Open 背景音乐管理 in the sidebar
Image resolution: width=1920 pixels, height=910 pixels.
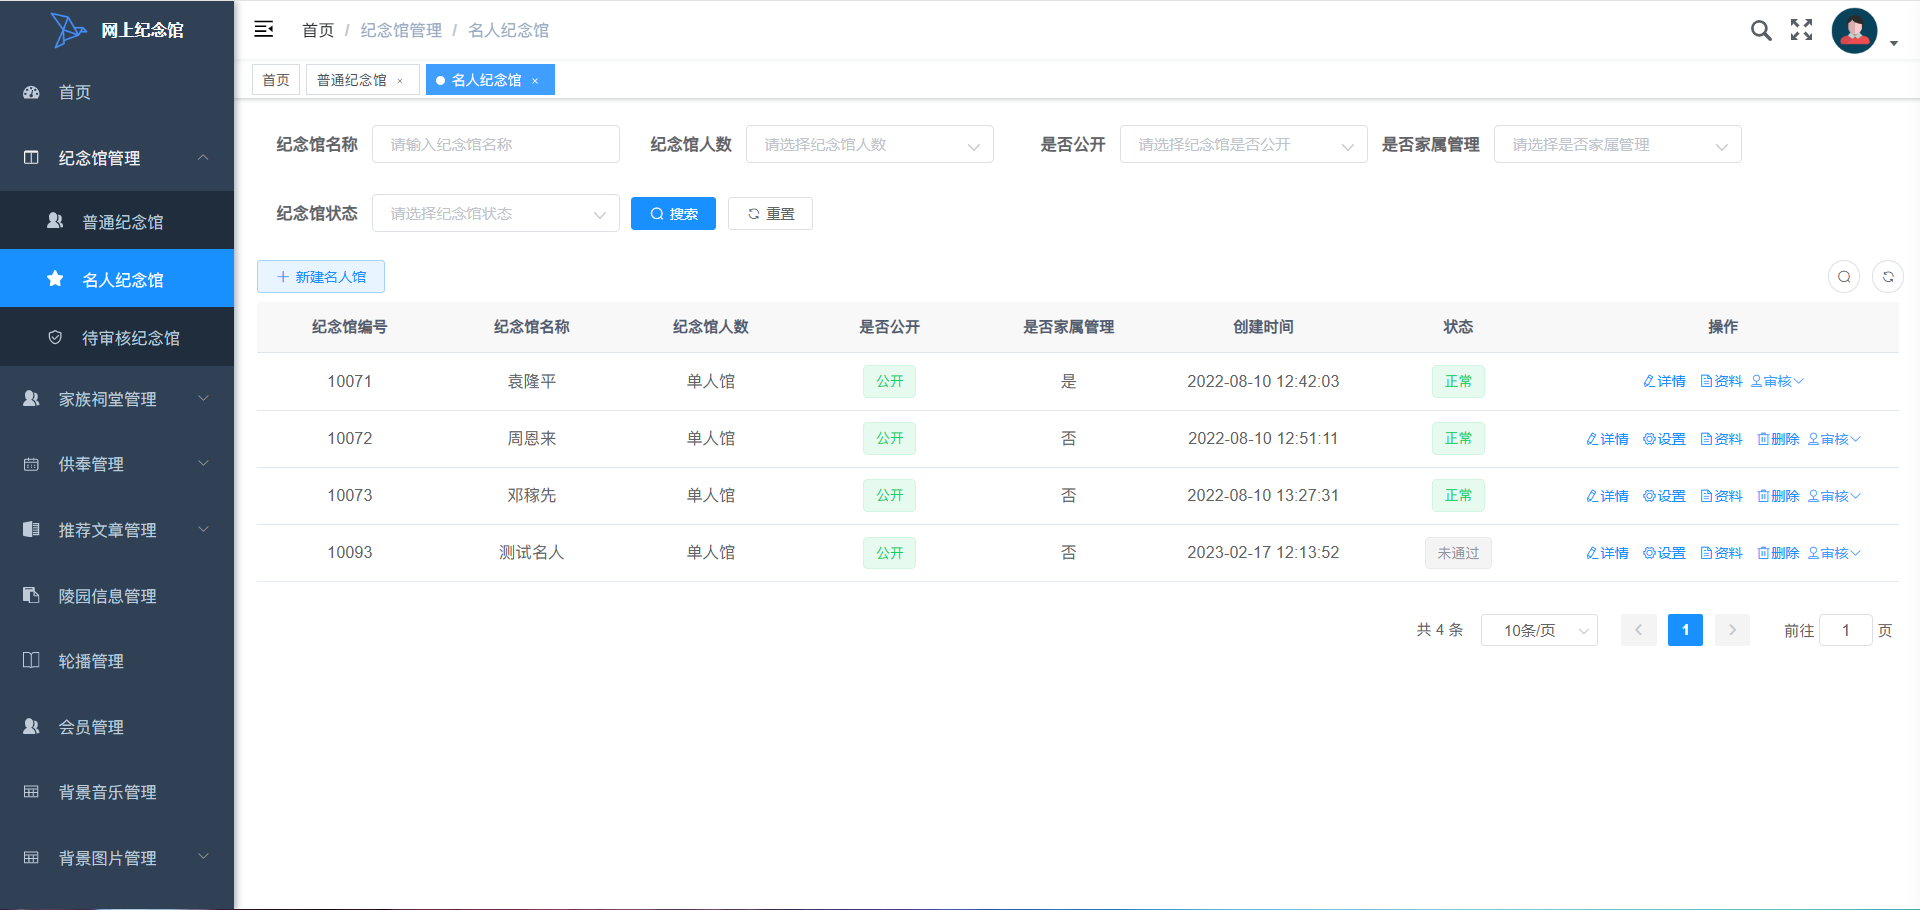tap(117, 792)
